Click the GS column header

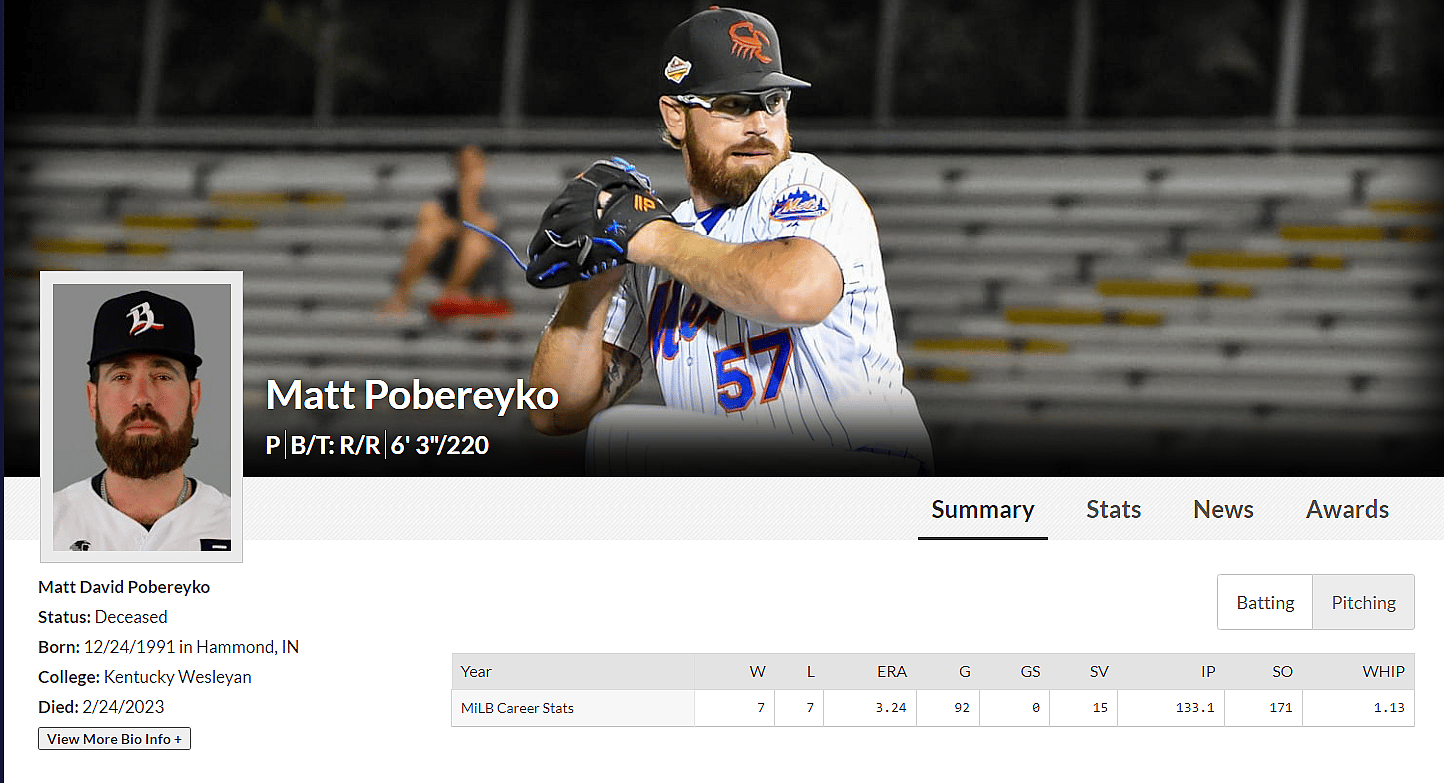coord(1030,672)
